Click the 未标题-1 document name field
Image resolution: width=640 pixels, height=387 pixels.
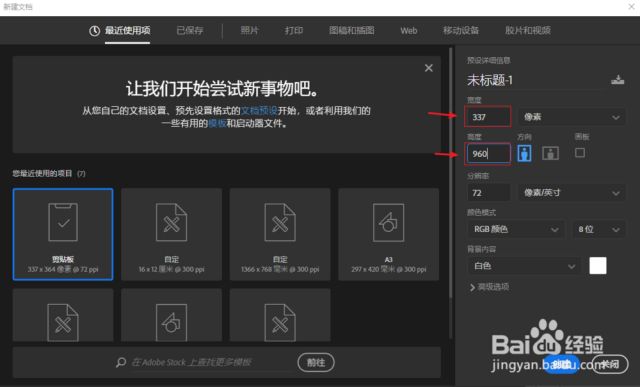pos(535,80)
